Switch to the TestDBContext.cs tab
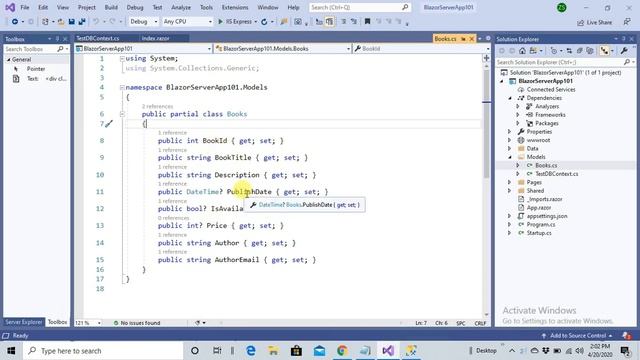The height and width of the screenshot is (360, 640). coord(98,38)
